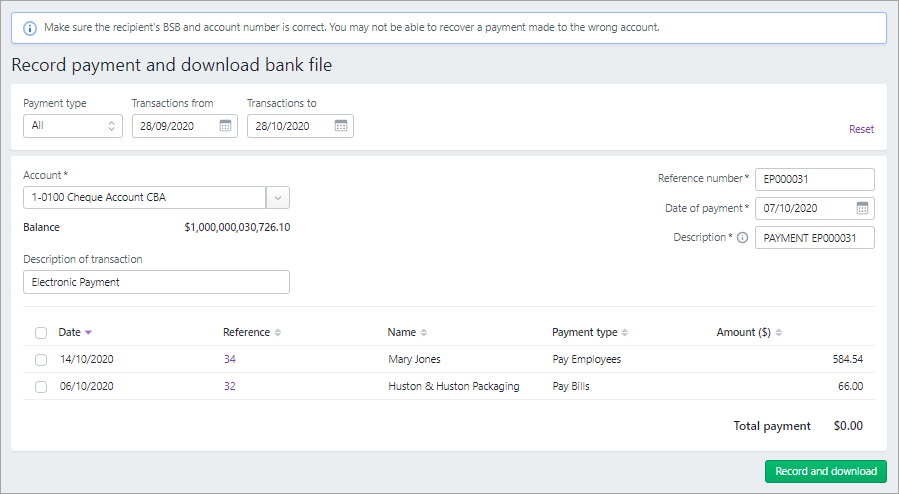Click the Transactions from date field 28/09/2020
Image resolution: width=899 pixels, height=494 pixels.
point(185,126)
